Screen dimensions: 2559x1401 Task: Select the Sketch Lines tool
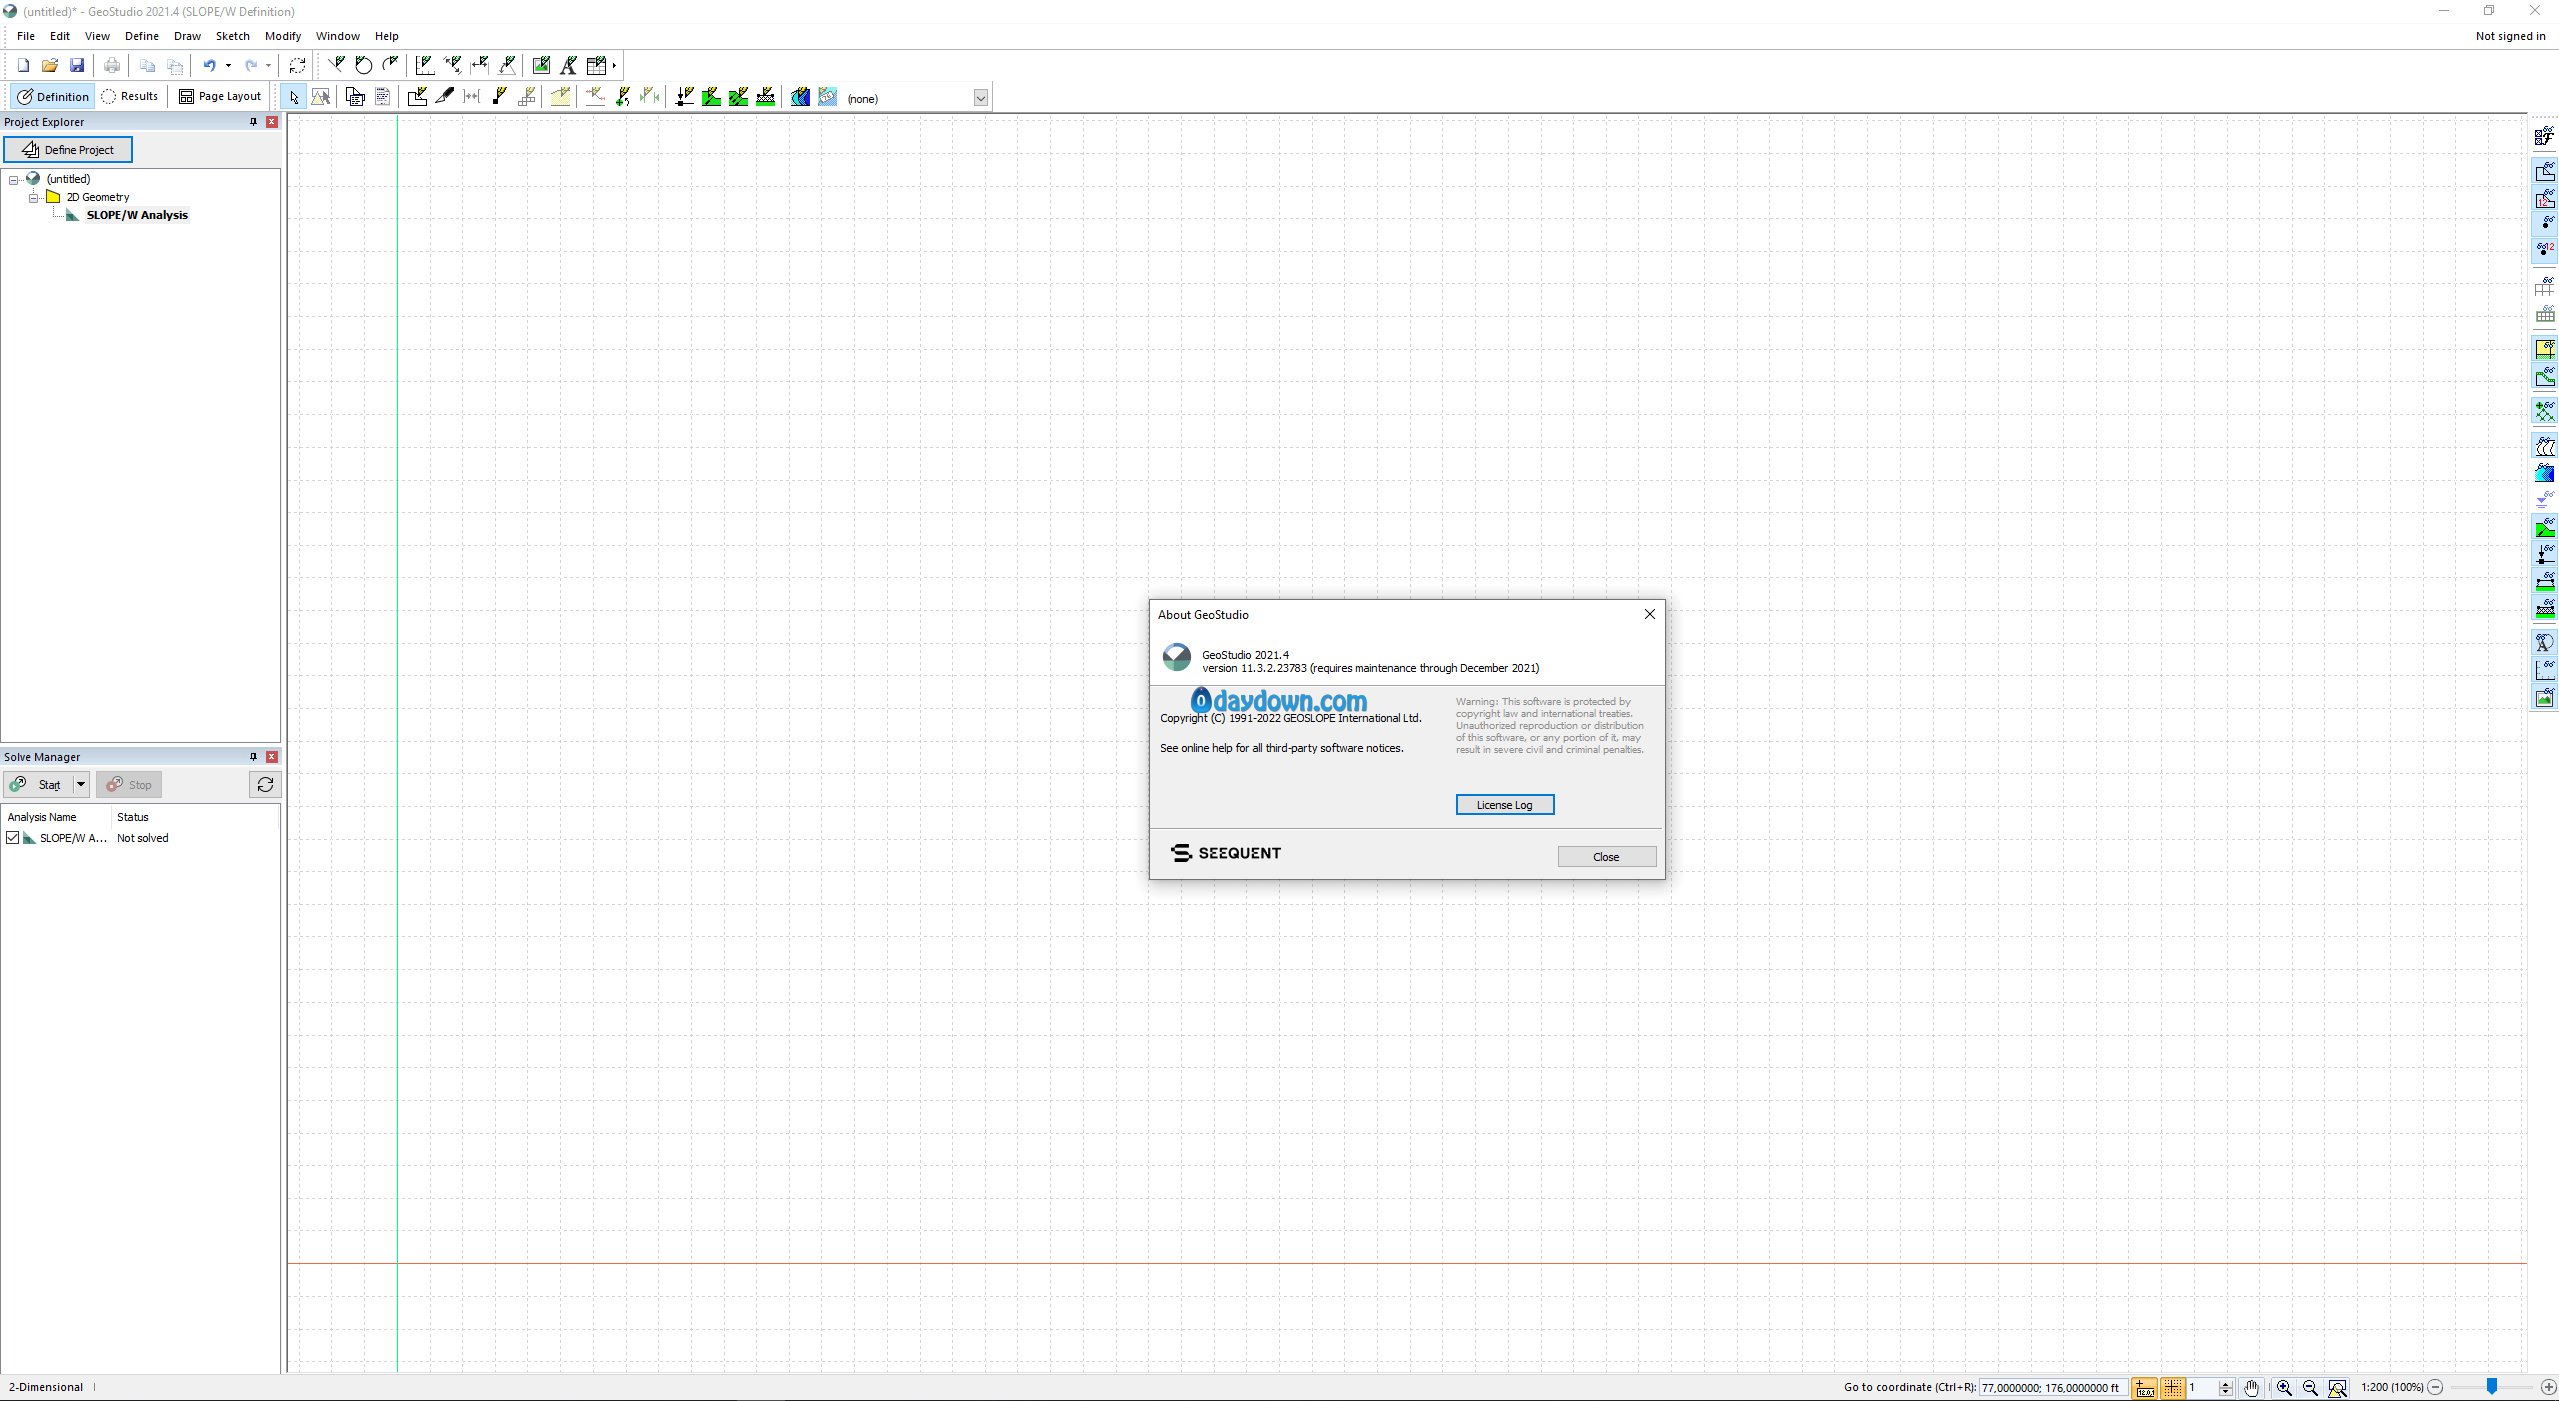point(336,65)
